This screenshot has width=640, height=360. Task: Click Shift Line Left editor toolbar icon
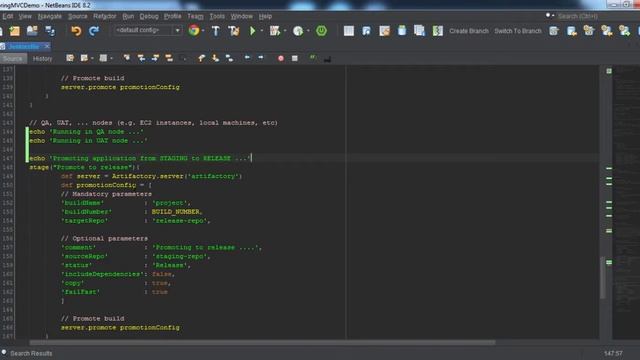(x=247, y=58)
